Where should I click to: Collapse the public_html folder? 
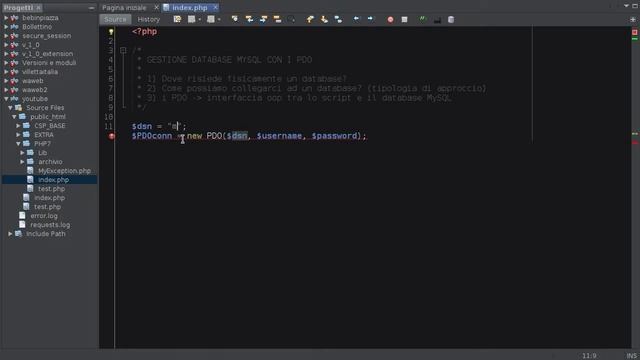[x=14, y=117]
